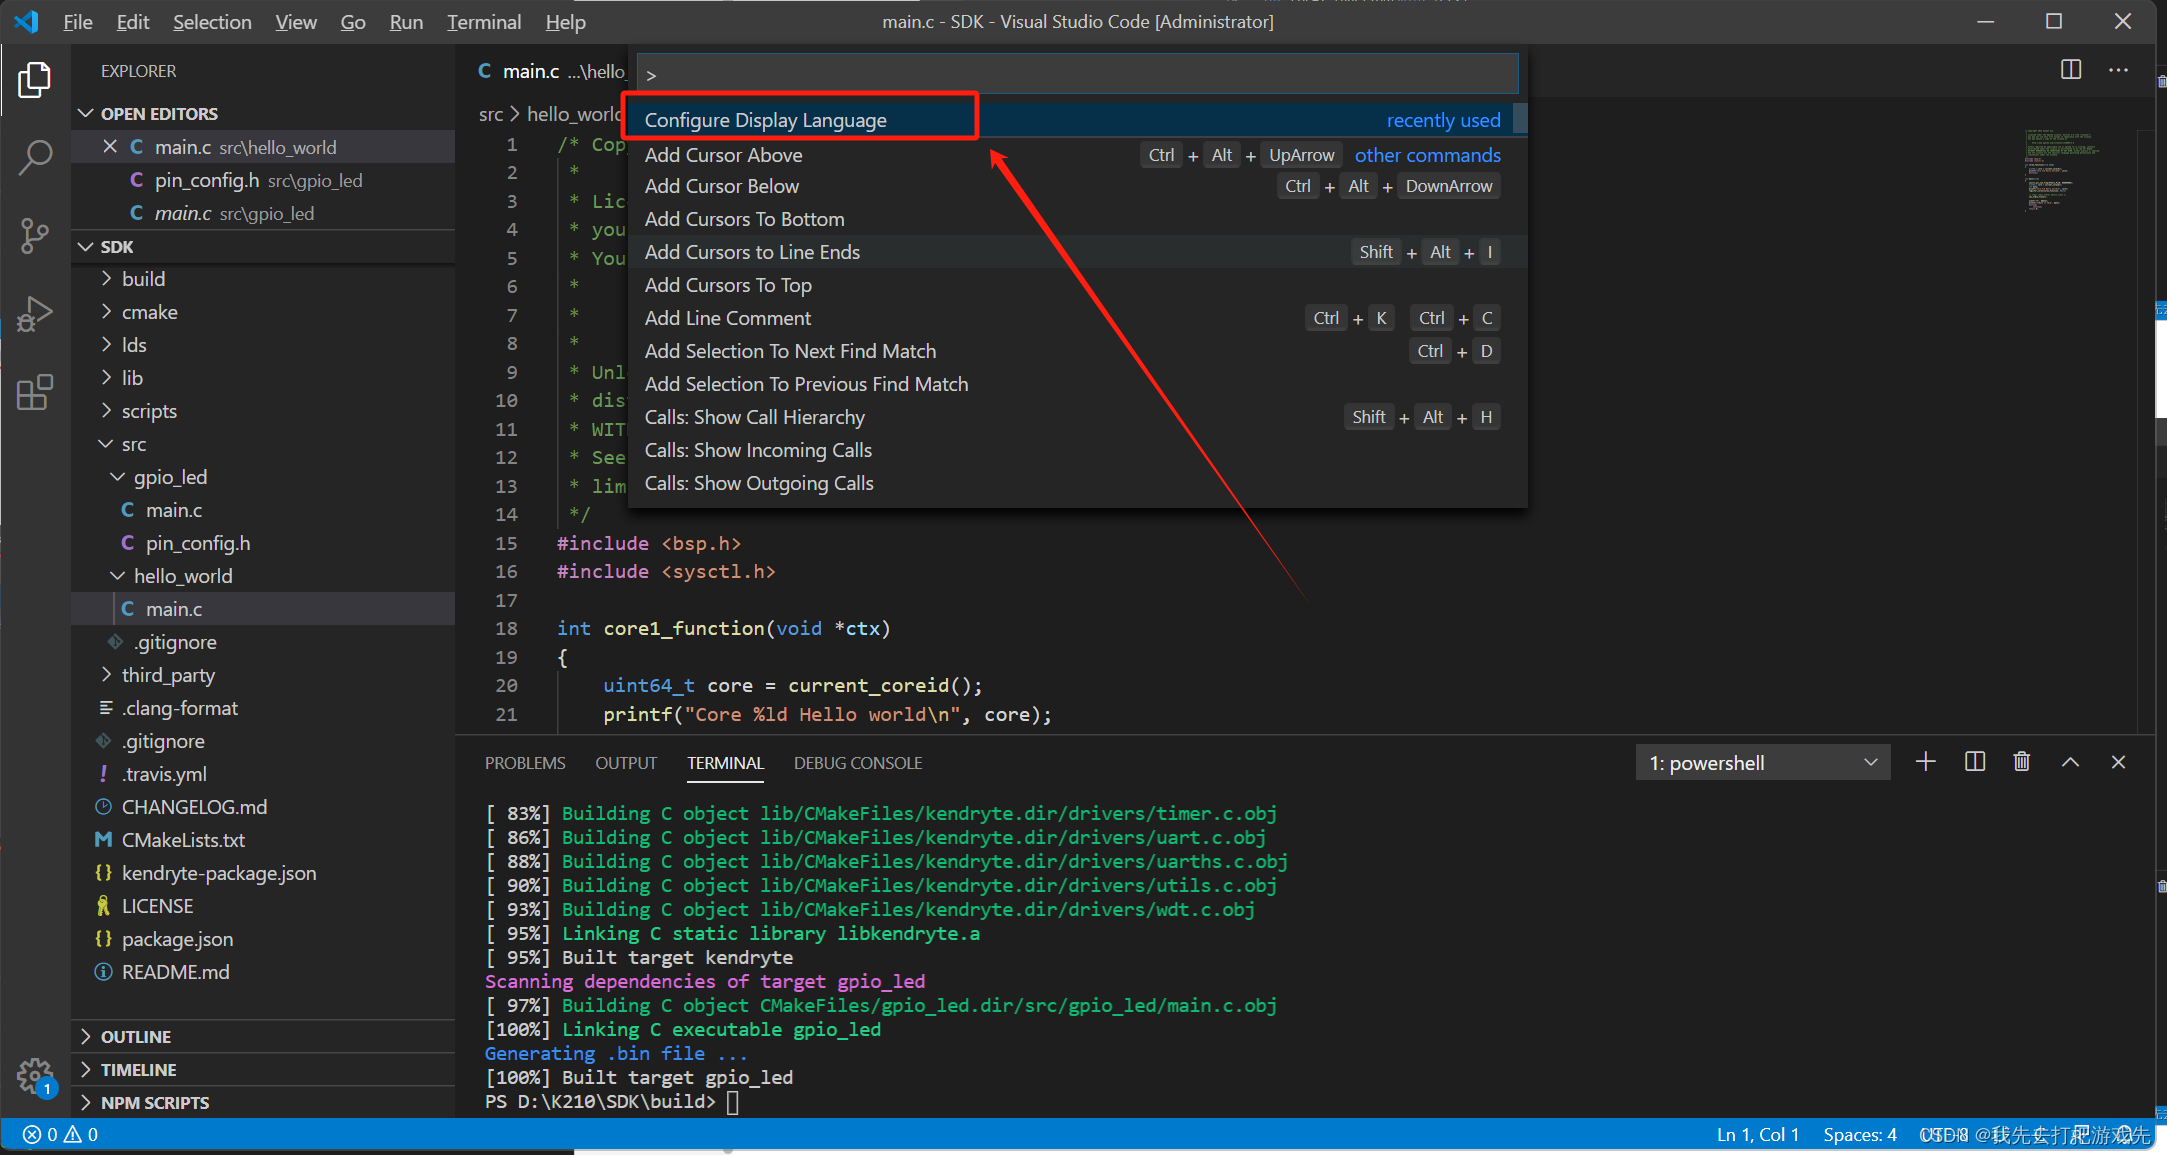The width and height of the screenshot is (2167, 1155).
Task: Click the Explorer icon in sidebar
Action: (32, 79)
